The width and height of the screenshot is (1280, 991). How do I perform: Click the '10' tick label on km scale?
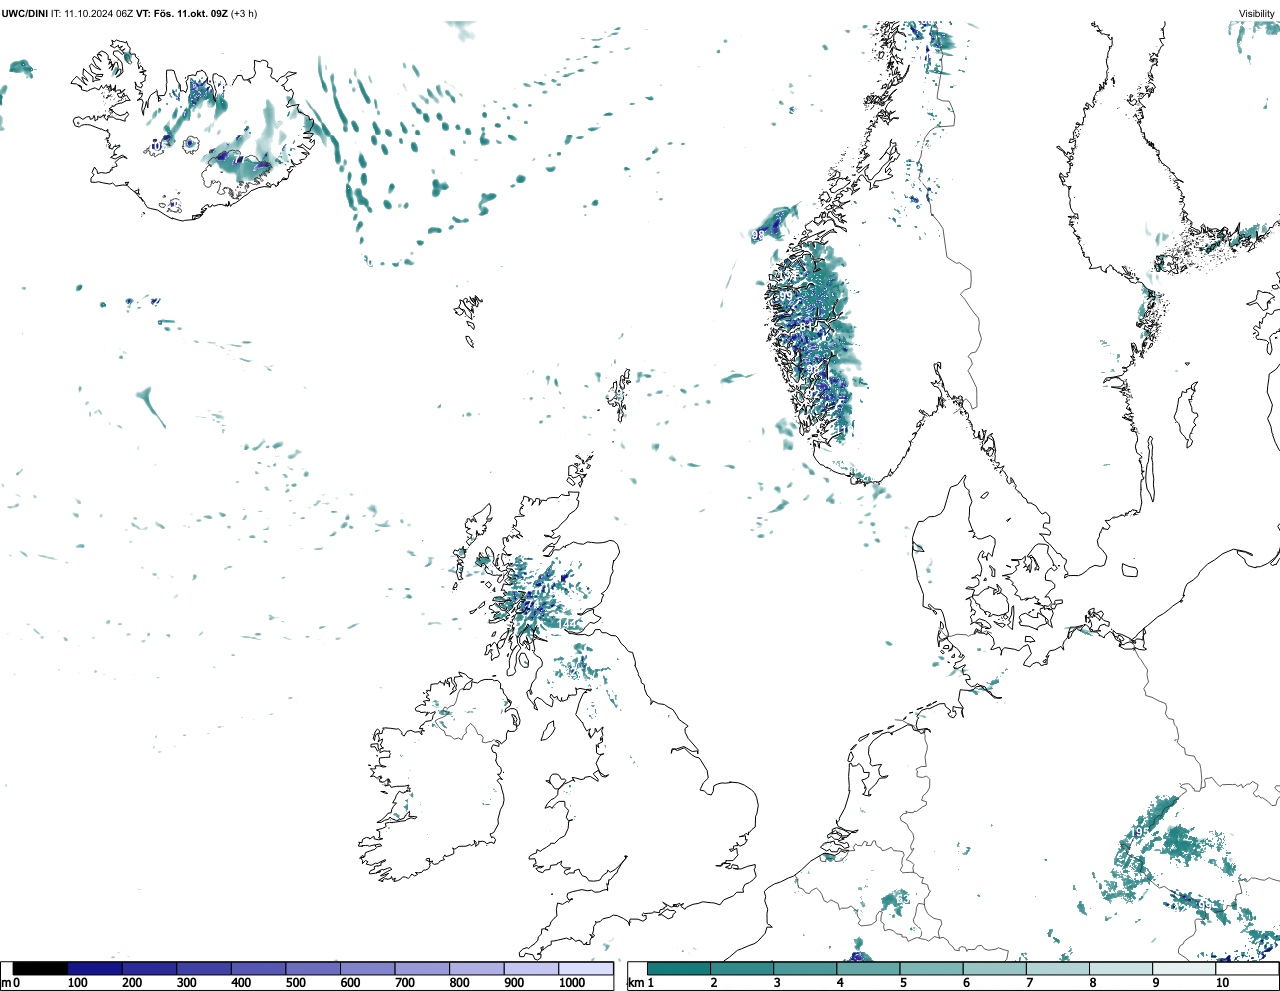coord(1222,983)
